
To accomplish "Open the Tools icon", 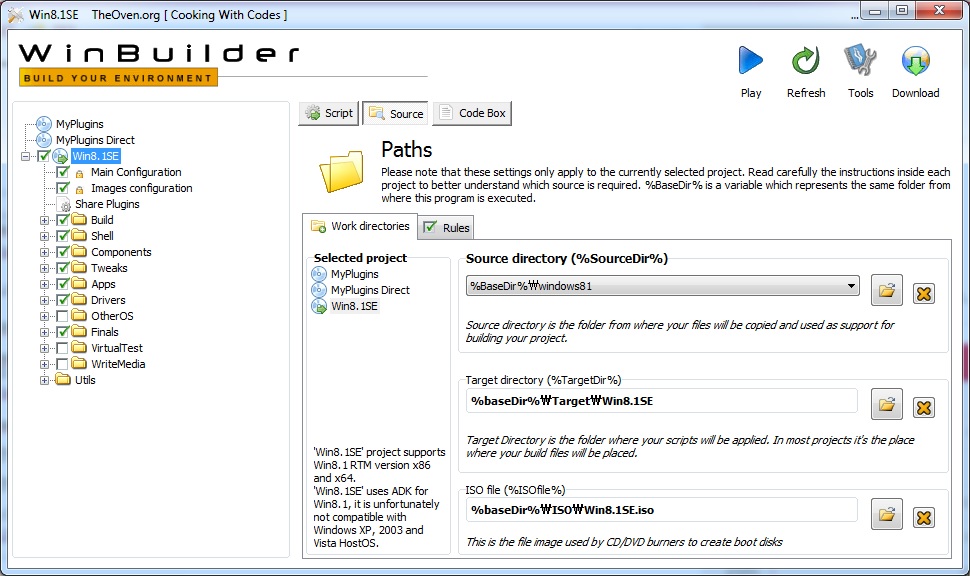I will [x=860, y=61].
